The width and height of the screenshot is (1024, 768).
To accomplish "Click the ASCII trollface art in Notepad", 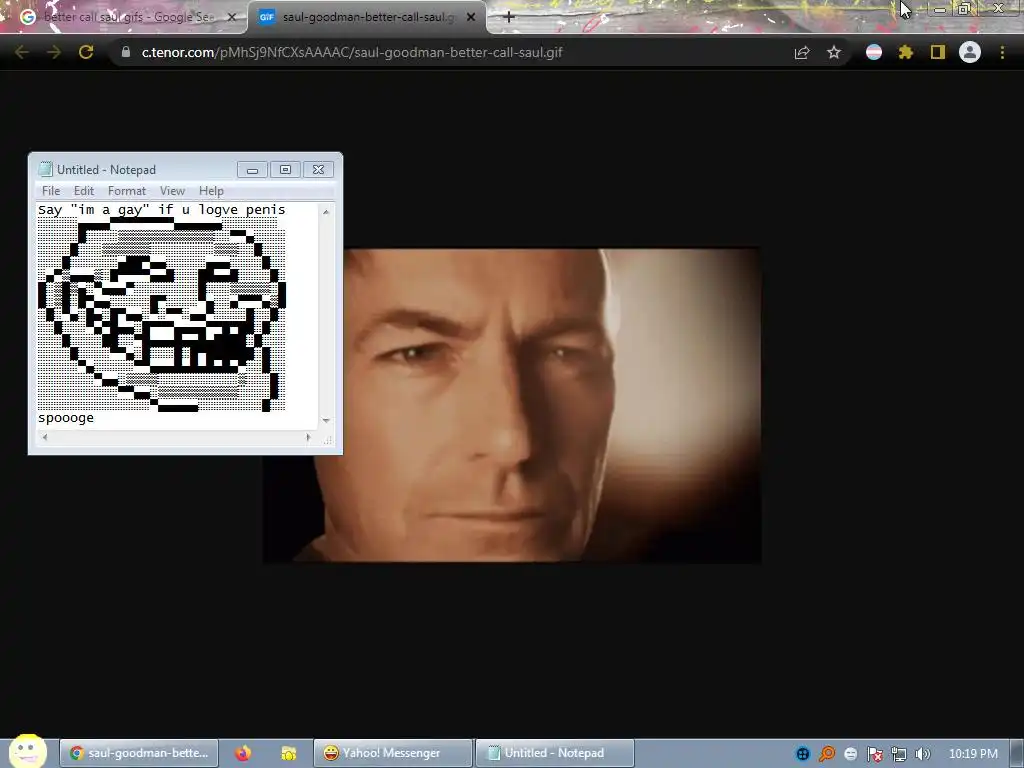I will pyautogui.click(x=161, y=315).
